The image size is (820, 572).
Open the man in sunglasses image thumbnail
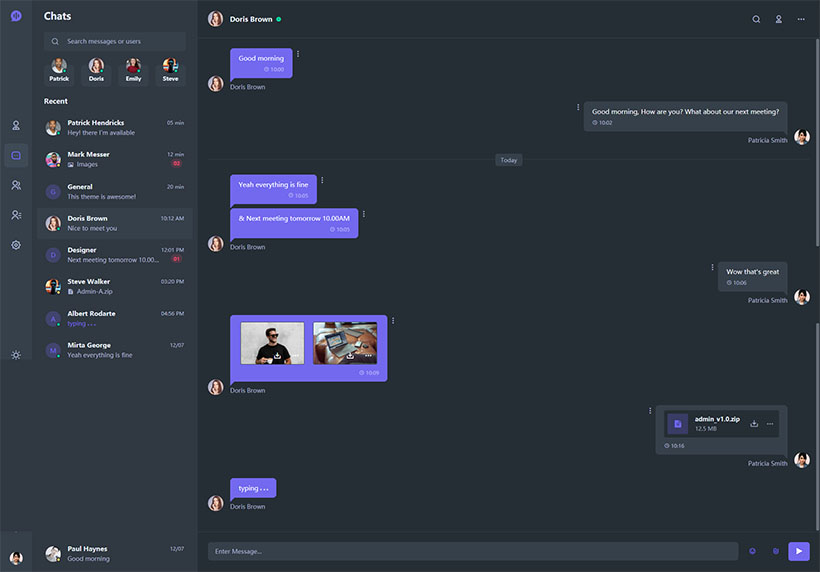[272, 343]
